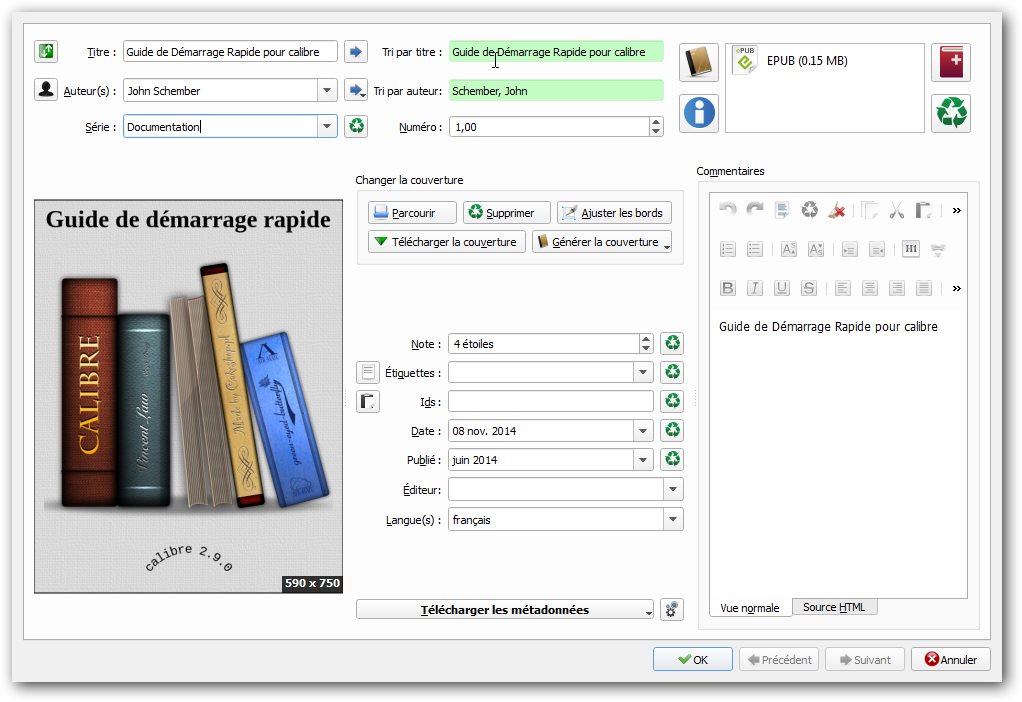The image size is (1022, 702).
Task: Select the Vue normale tab
Action: (749, 608)
